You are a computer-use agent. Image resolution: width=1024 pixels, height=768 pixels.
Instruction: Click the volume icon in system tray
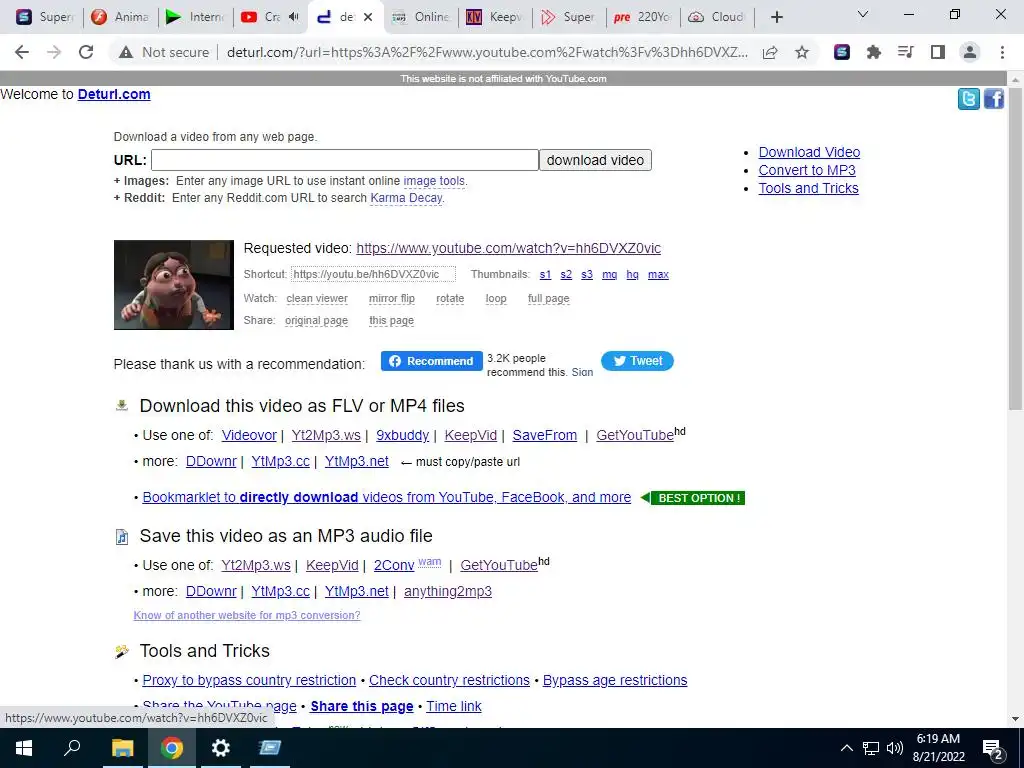895,748
